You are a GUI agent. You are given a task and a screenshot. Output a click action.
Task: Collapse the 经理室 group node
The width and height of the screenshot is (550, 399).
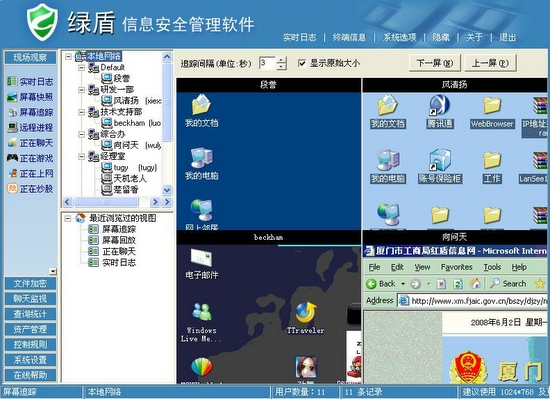[81, 156]
